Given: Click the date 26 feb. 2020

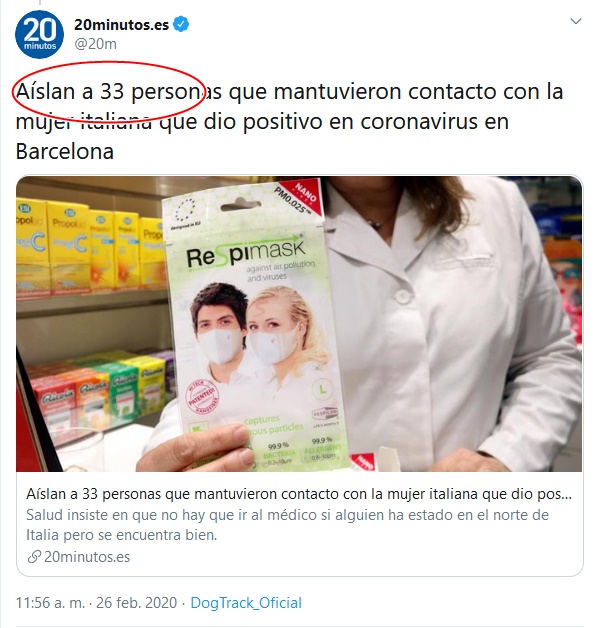Looking at the screenshot, I should 136,603.
